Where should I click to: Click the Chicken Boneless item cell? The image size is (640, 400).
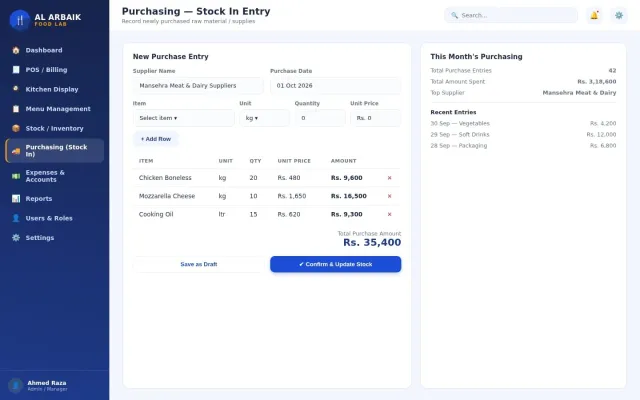165,178
